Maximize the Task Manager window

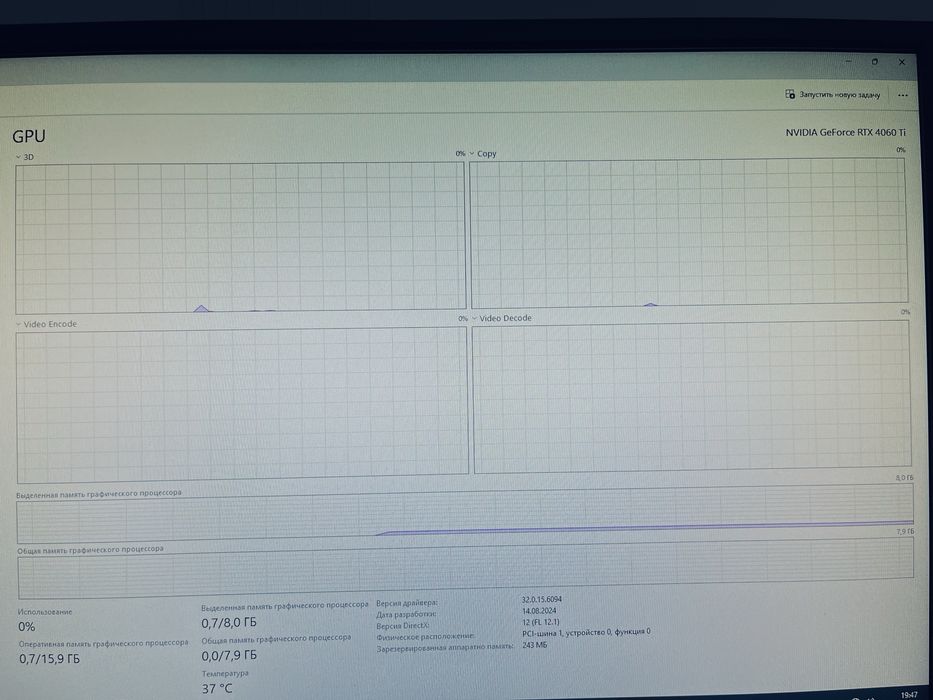[x=875, y=61]
